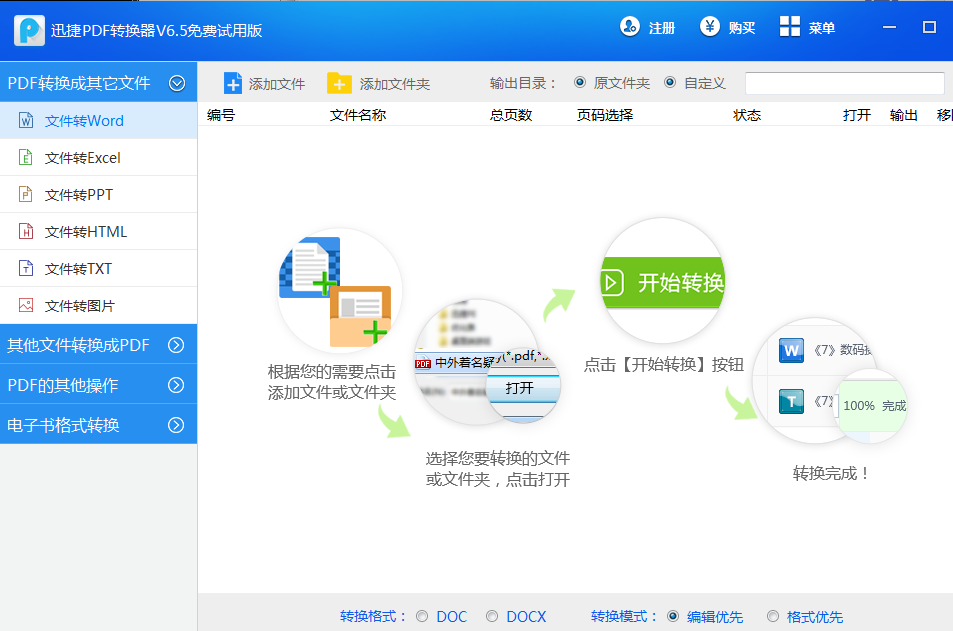Click the PDF转换成其它文件 section title
The height and width of the screenshot is (631, 953).
[79, 83]
